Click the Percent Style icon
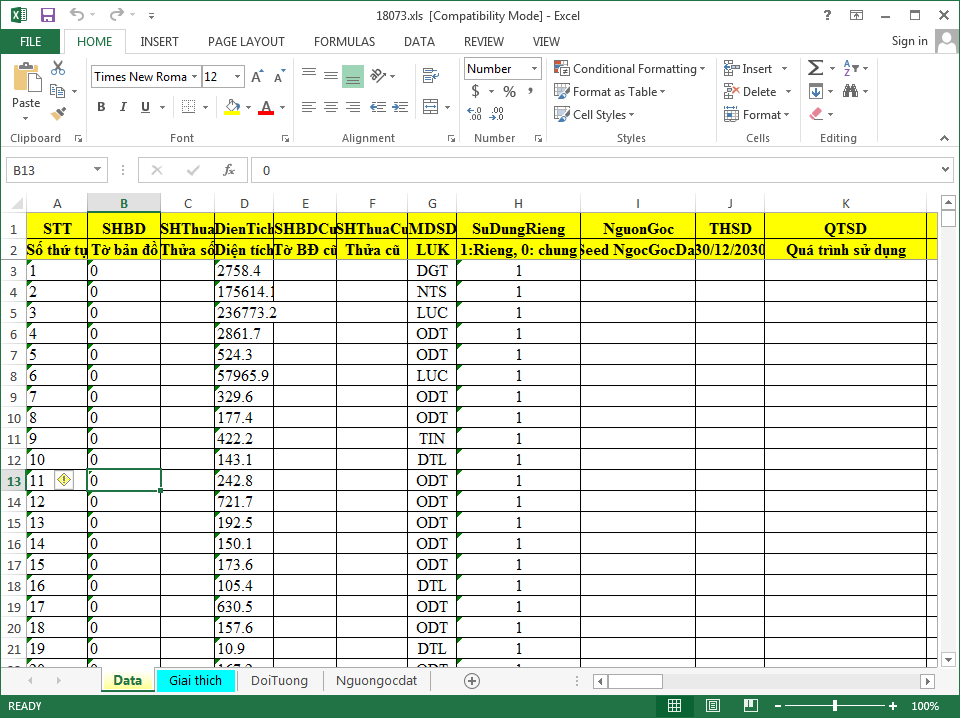The image size is (960, 718). pos(509,92)
